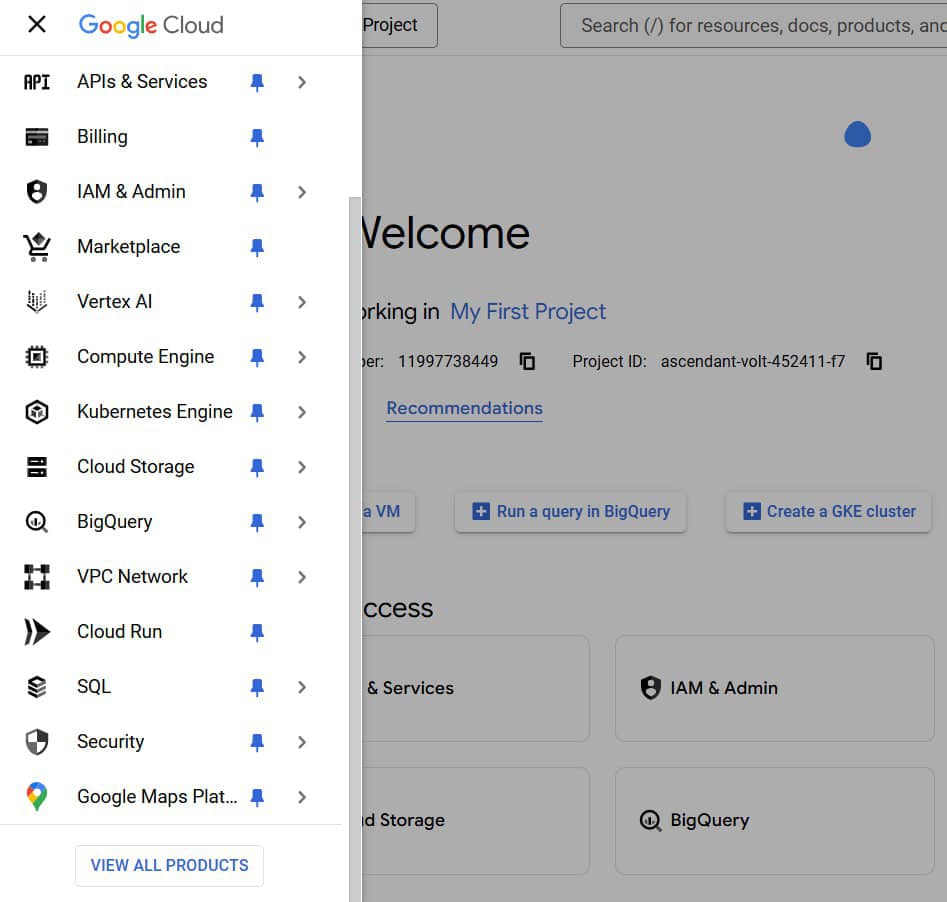Open the BigQuery quick access card

click(x=775, y=820)
